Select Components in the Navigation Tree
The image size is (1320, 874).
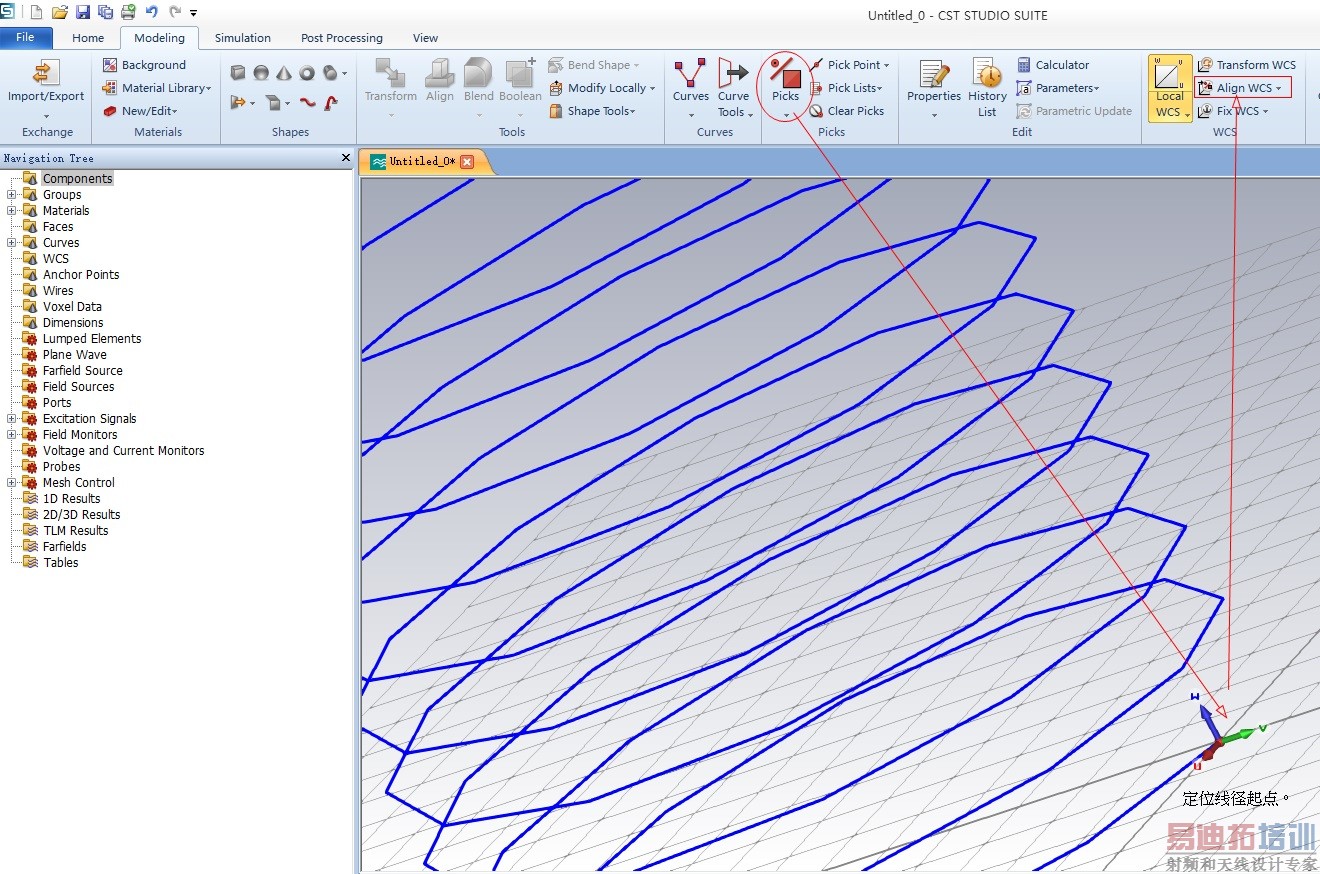pos(77,179)
